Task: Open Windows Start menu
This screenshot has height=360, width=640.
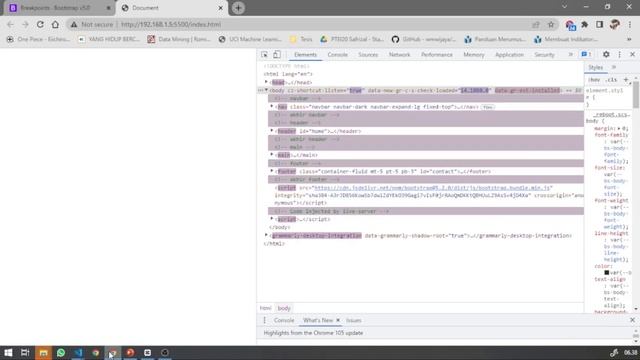Action: coord(8,352)
